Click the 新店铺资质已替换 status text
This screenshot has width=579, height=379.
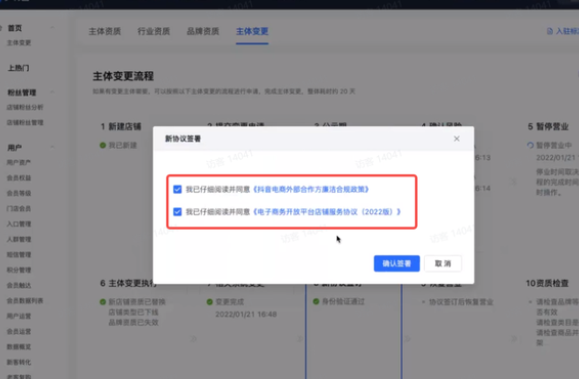point(137,302)
